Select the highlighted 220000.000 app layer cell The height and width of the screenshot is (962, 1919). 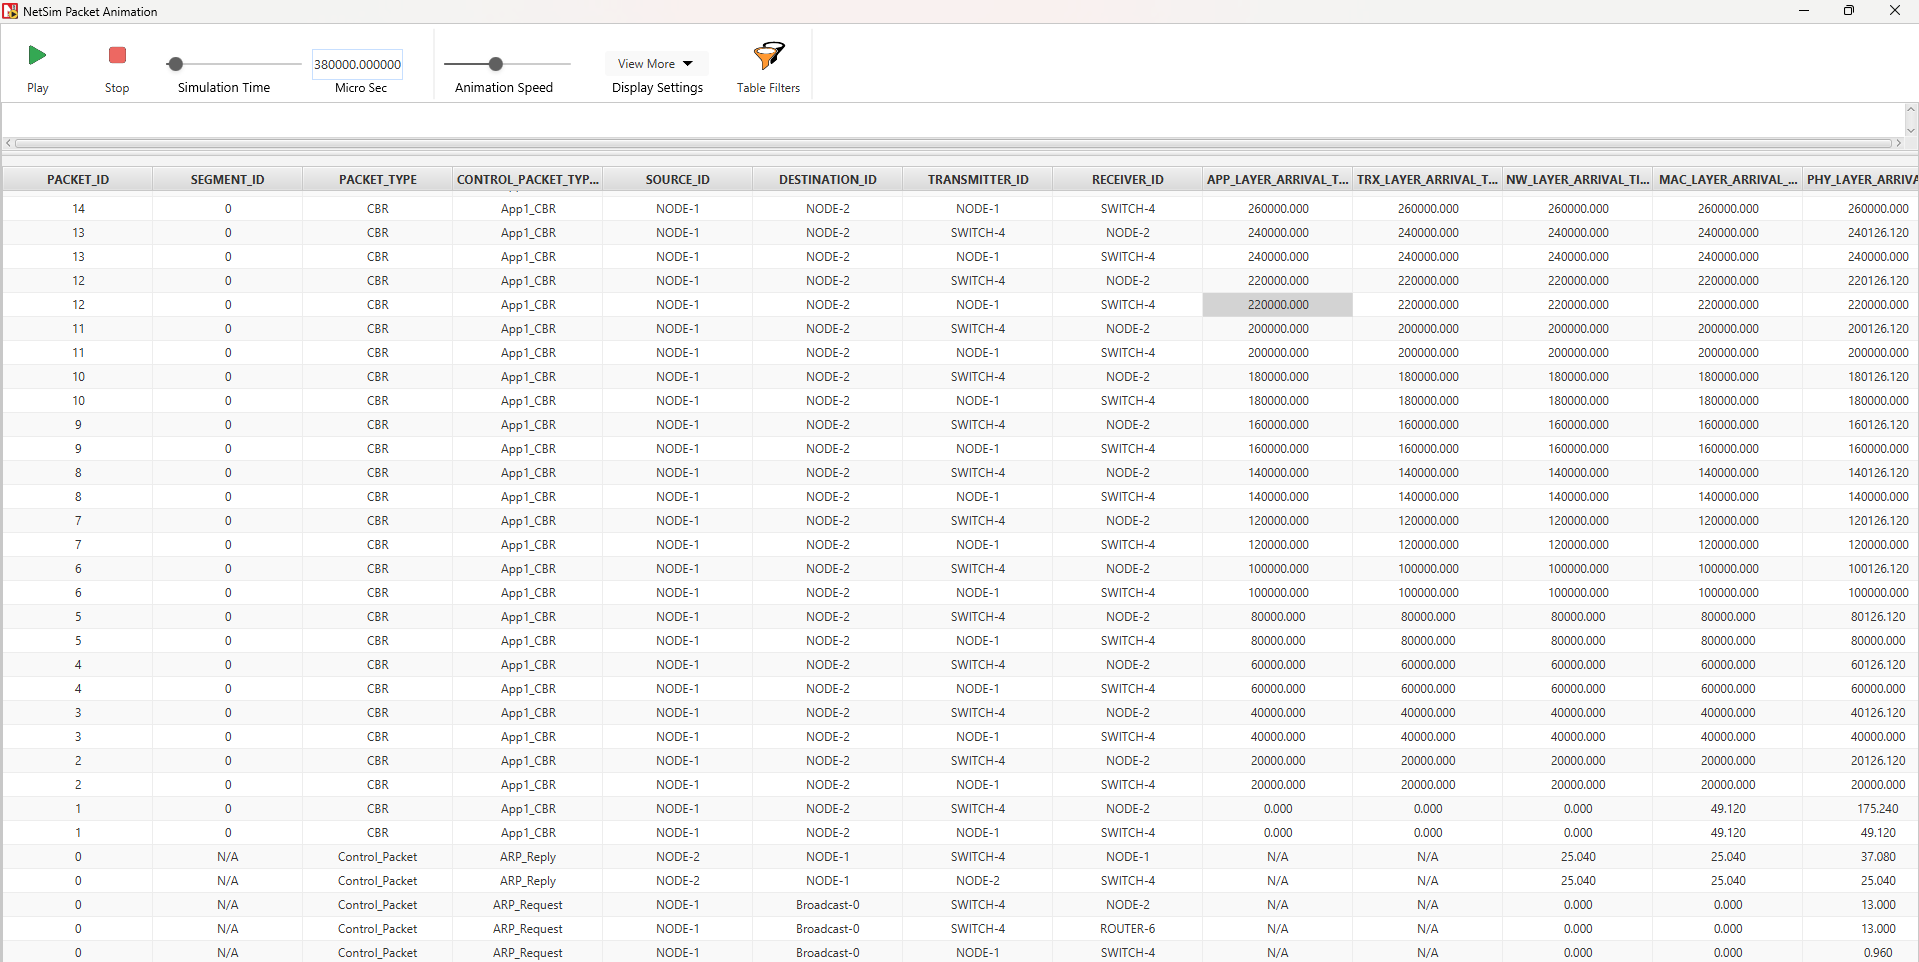[1278, 305]
